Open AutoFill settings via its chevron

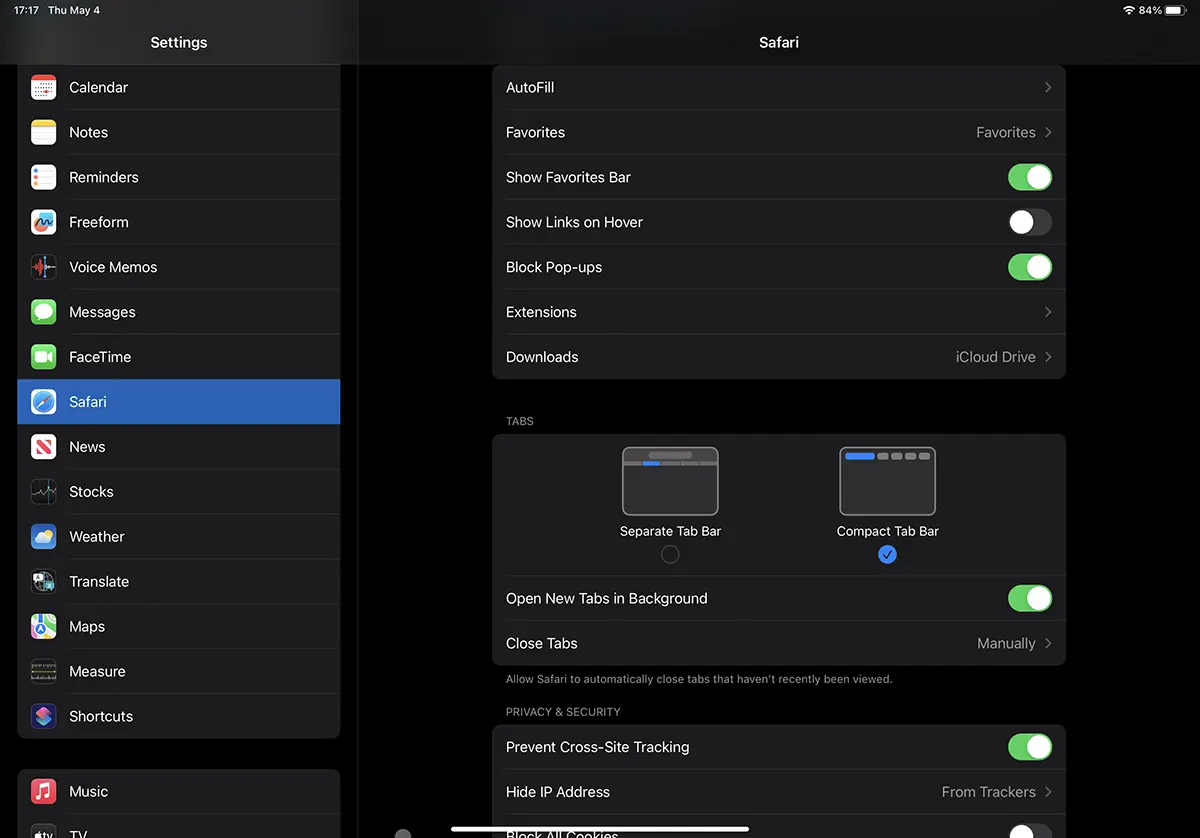(1048, 87)
